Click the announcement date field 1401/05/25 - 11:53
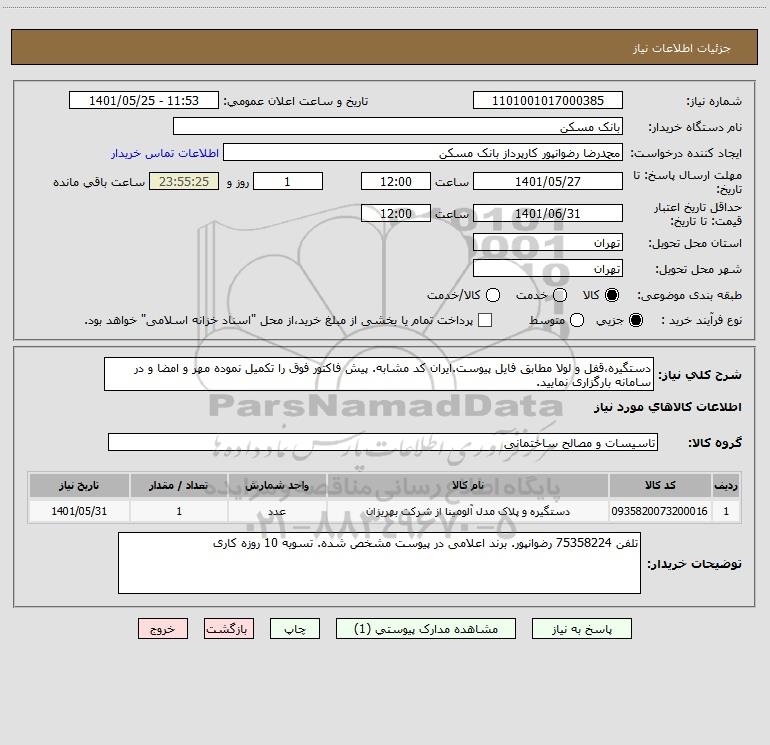 click(x=144, y=100)
